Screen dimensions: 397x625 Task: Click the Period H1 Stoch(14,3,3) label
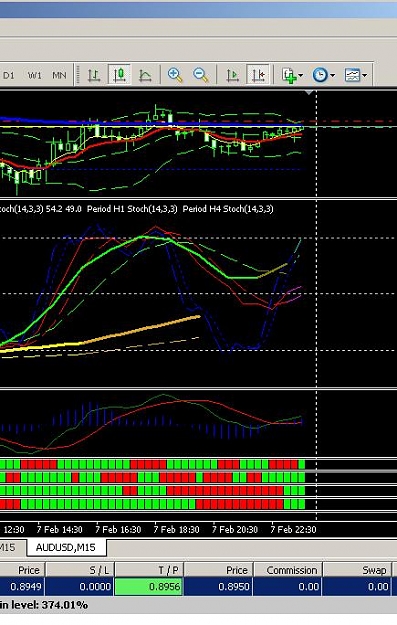coord(132,209)
